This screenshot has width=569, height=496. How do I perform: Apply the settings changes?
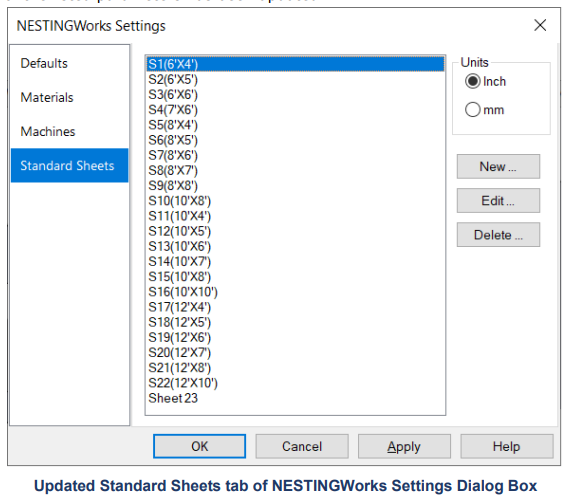click(x=404, y=446)
